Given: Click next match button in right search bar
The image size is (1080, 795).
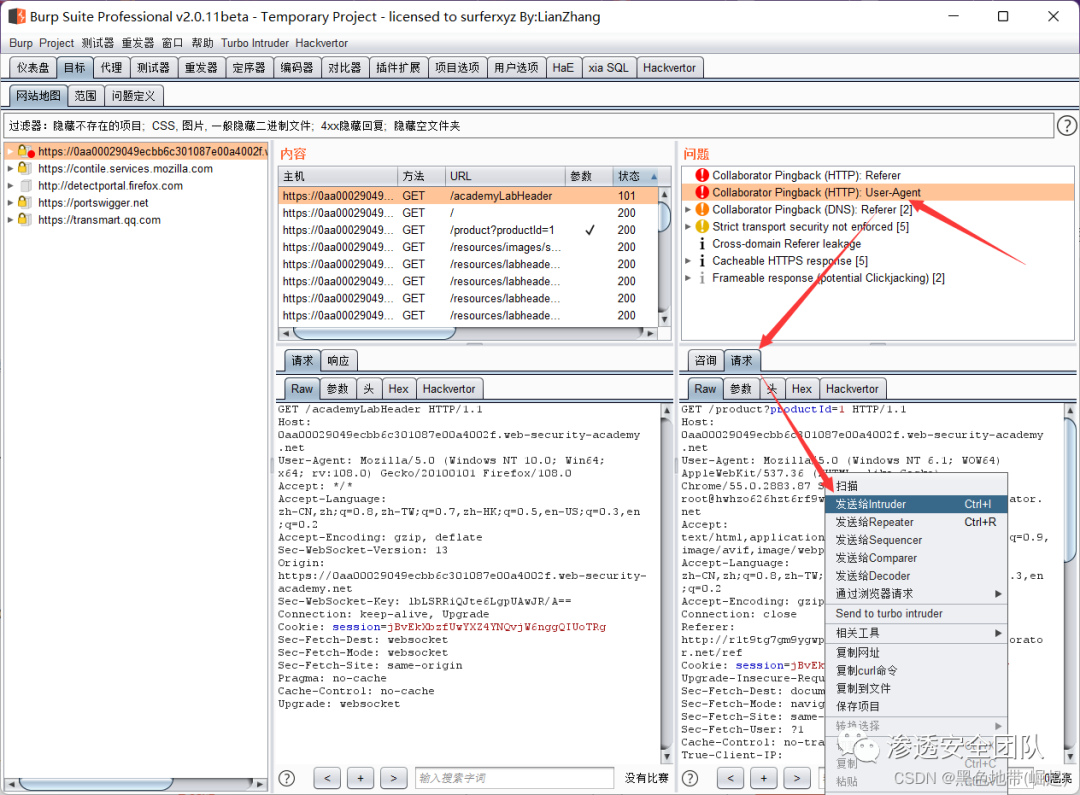Looking at the screenshot, I should pyautogui.click(x=796, y=778).
